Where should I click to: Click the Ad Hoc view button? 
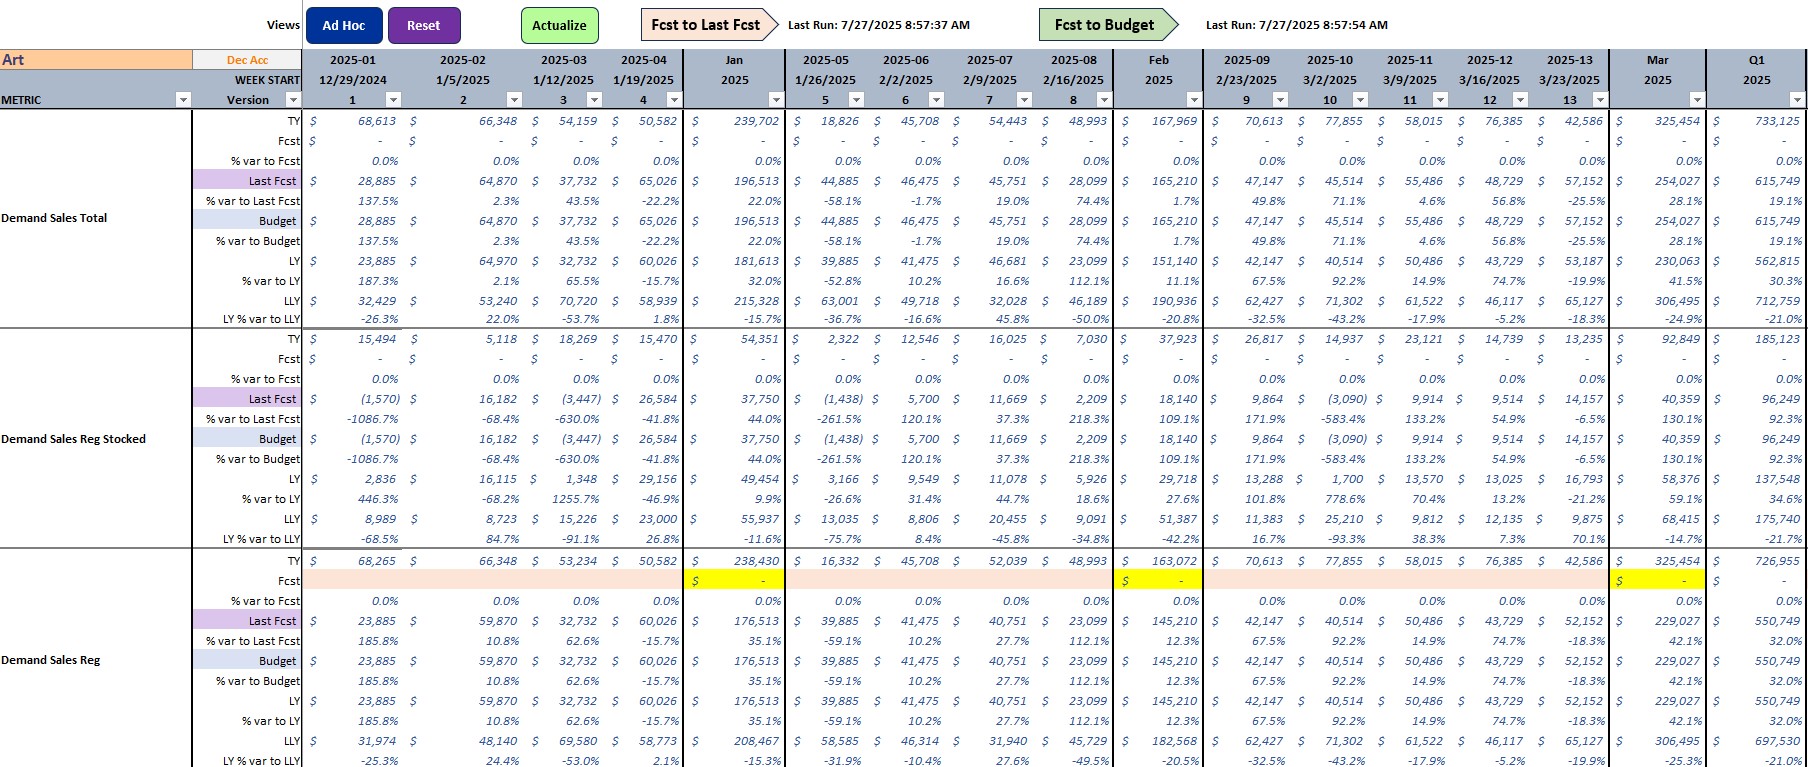pos(343,25)
